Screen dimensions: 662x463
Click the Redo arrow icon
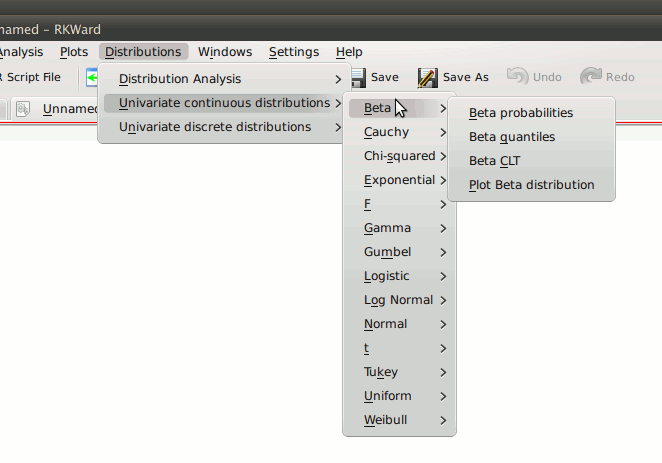pos(590,77)
